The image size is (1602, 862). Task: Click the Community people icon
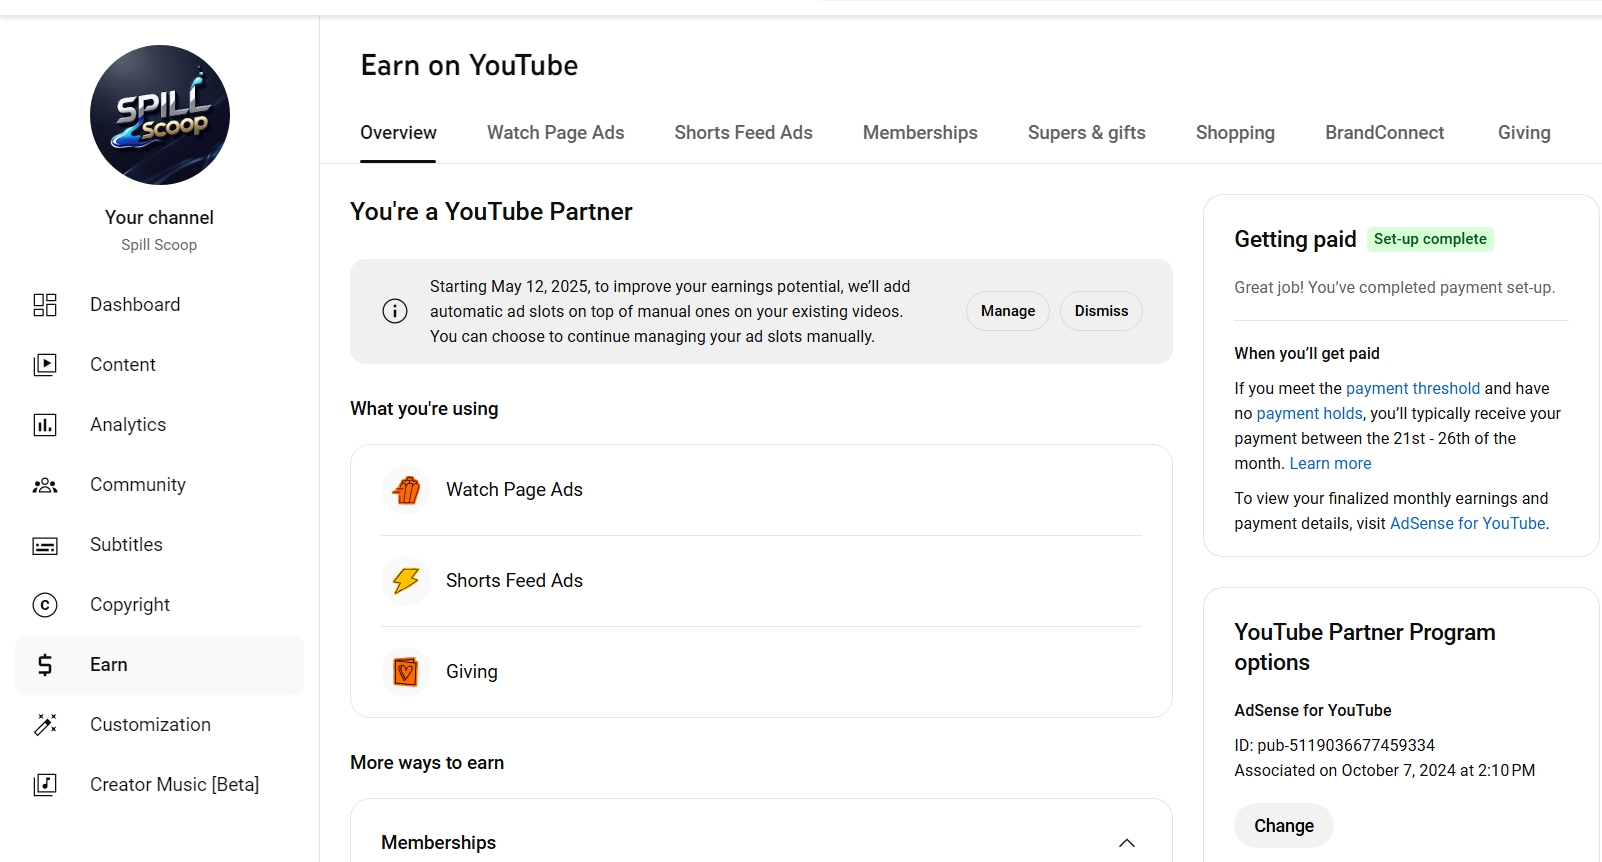pyautogui.click(x=45, y=485)
